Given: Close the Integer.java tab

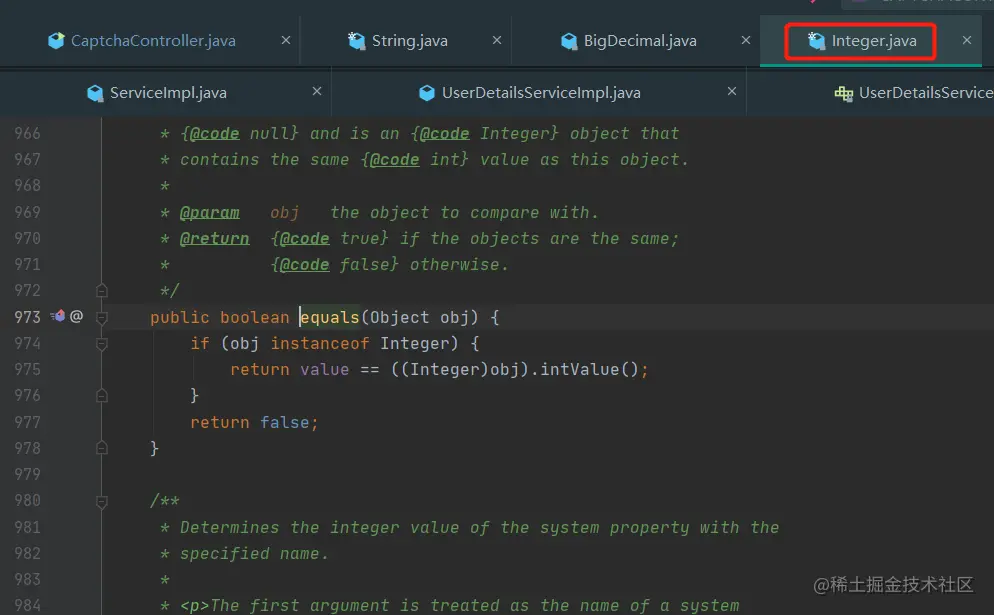Looking at the screenshot, I should point(967,40).
